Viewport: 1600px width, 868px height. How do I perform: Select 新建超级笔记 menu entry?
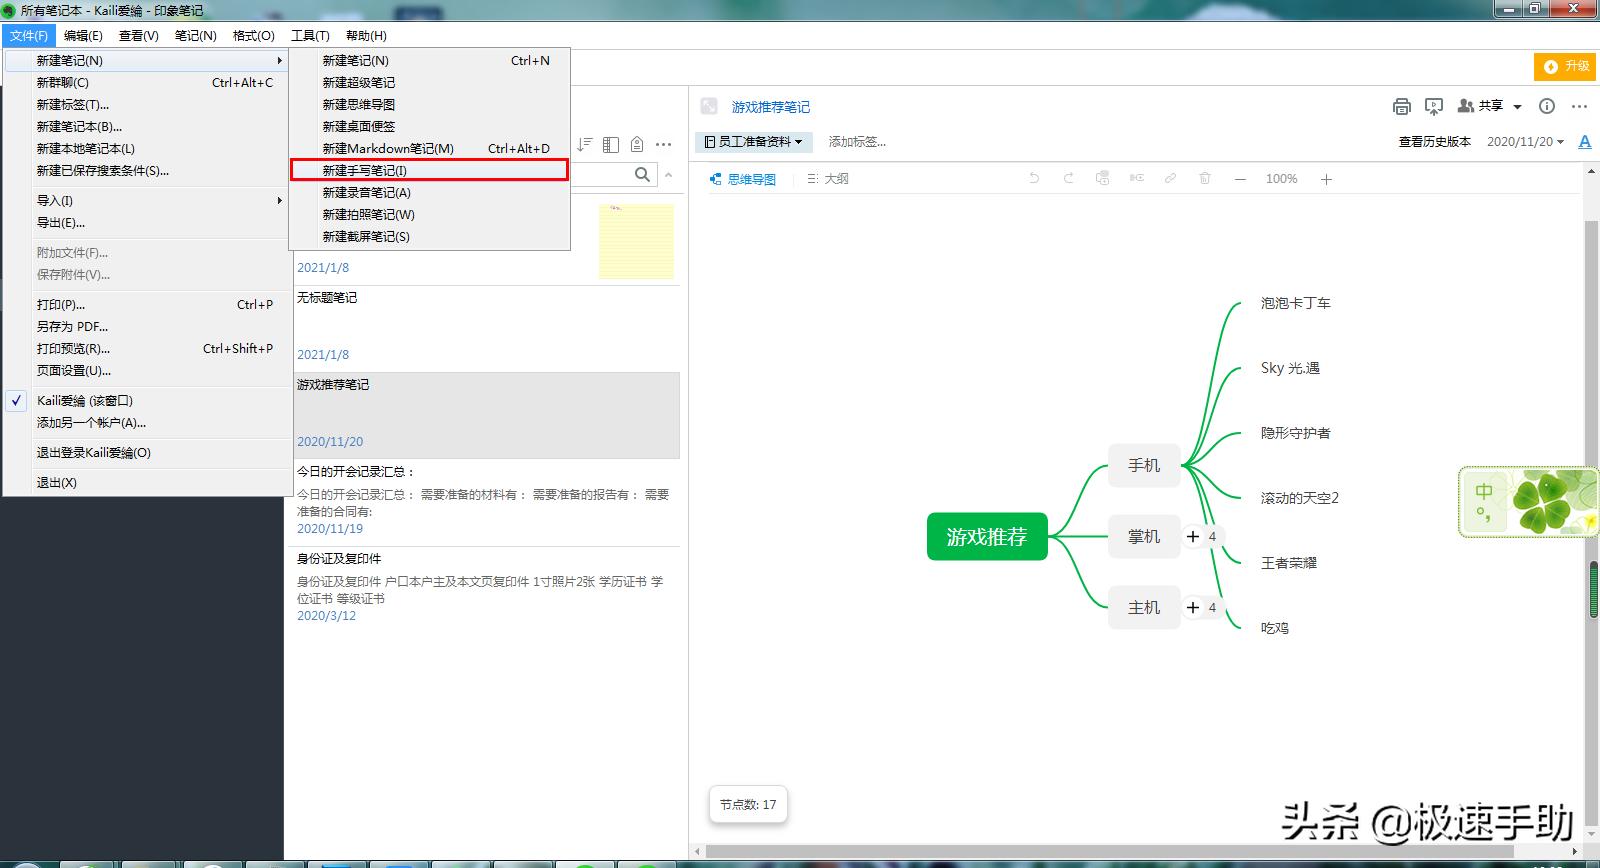tap(429, 82)
